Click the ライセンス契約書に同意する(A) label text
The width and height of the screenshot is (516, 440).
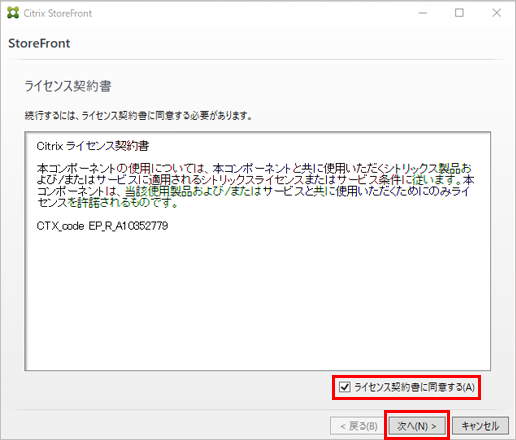tap(414, 387)
